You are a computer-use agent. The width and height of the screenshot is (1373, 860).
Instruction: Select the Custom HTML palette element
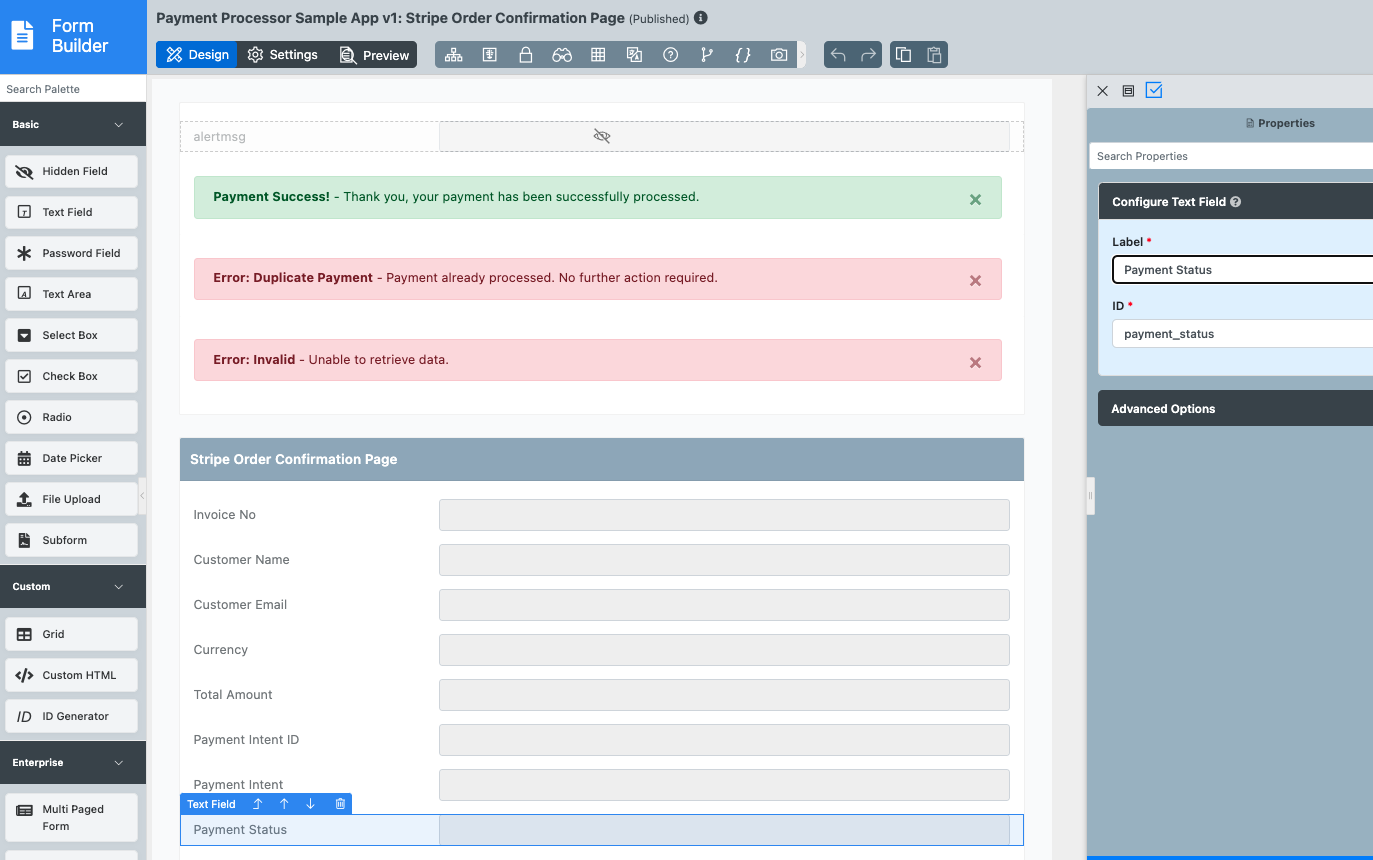72,675
